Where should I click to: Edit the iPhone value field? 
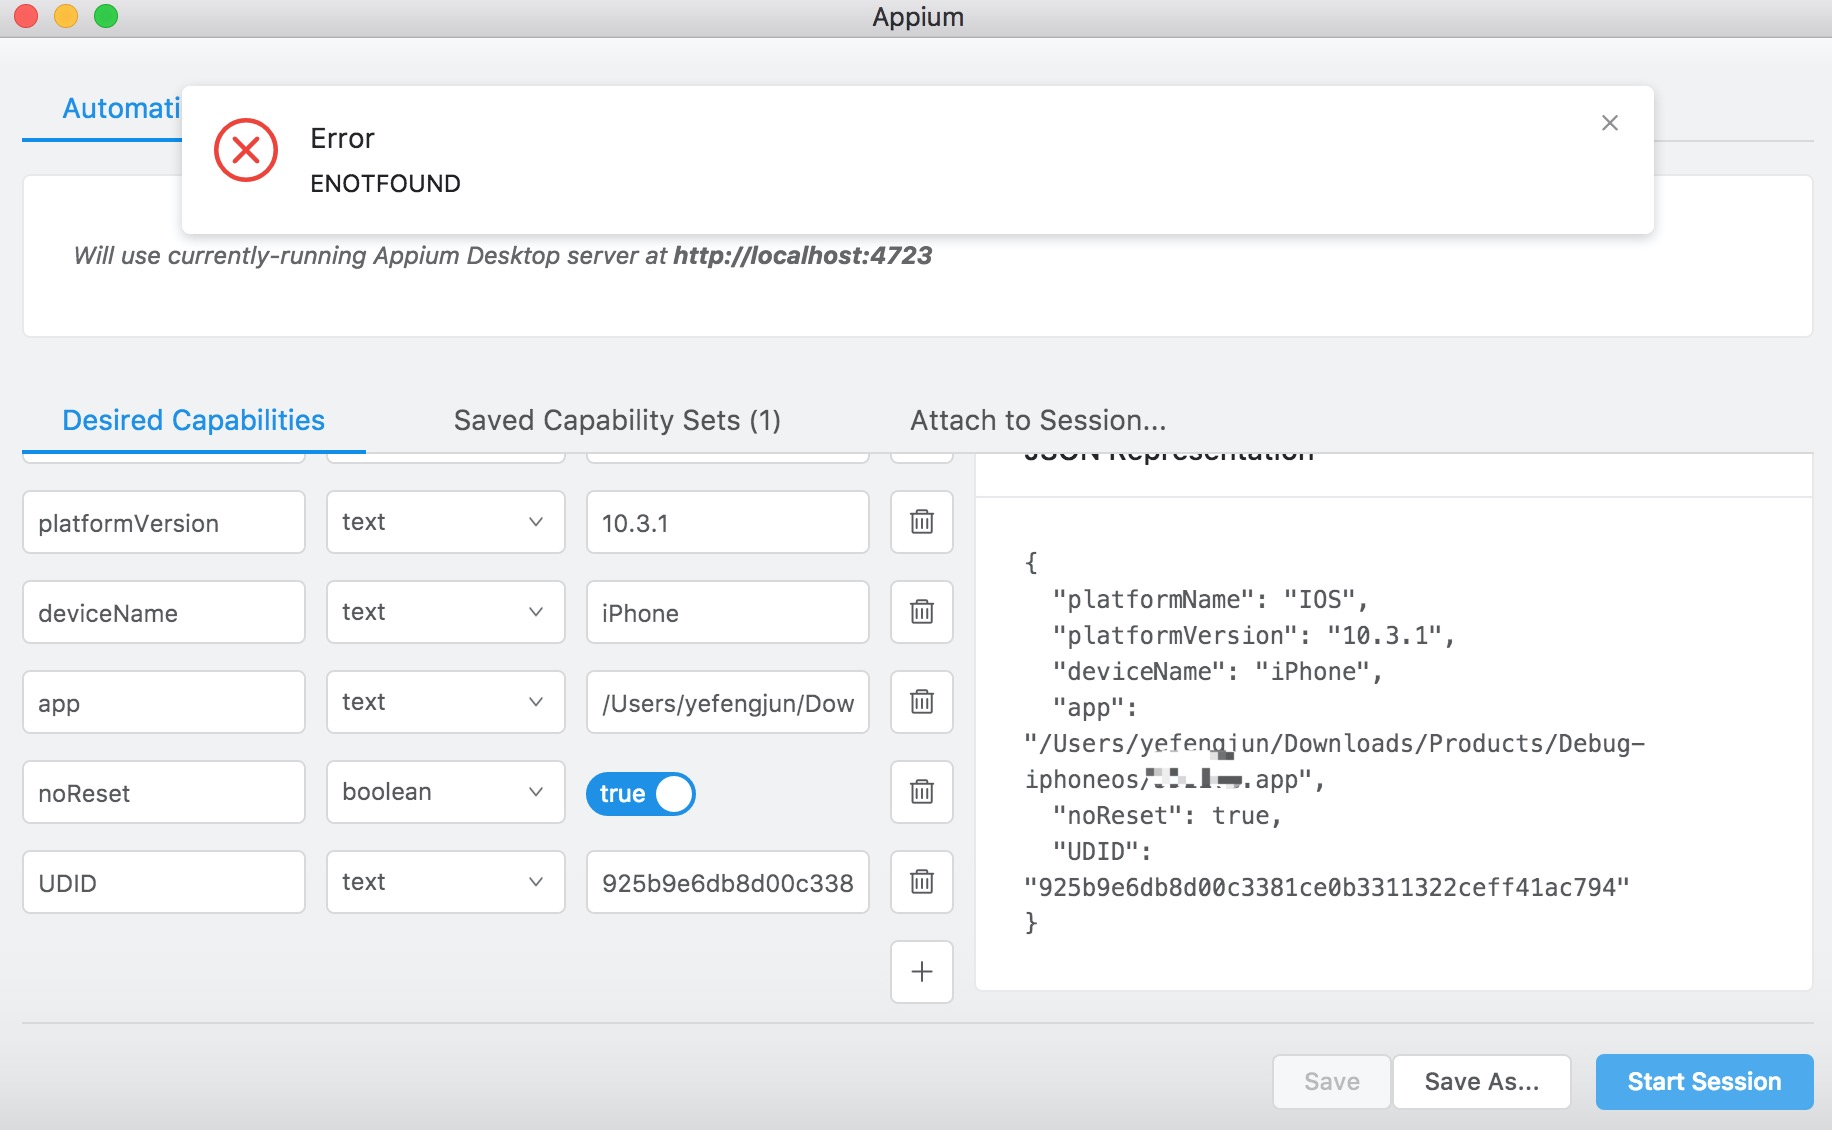coord(727,612)
